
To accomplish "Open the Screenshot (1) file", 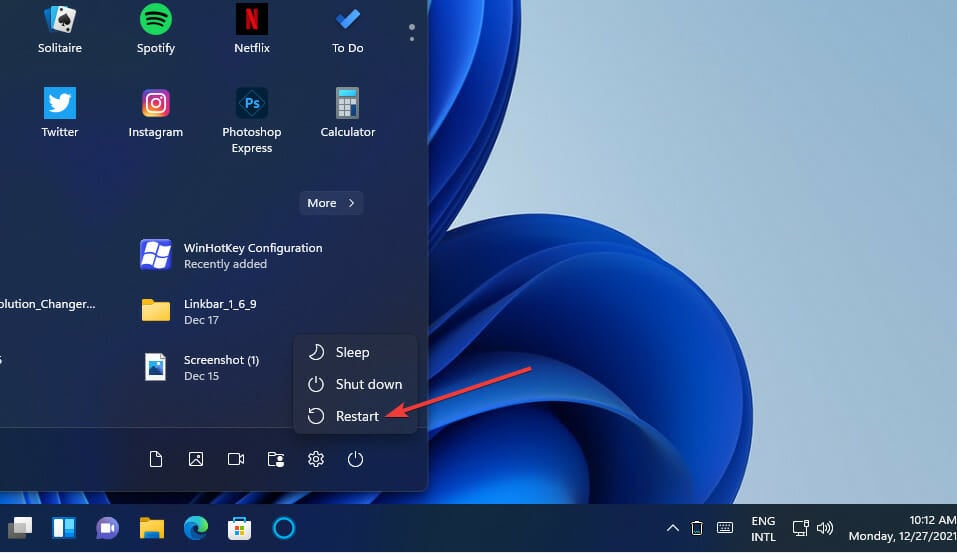I will click(x=201, y=367).
